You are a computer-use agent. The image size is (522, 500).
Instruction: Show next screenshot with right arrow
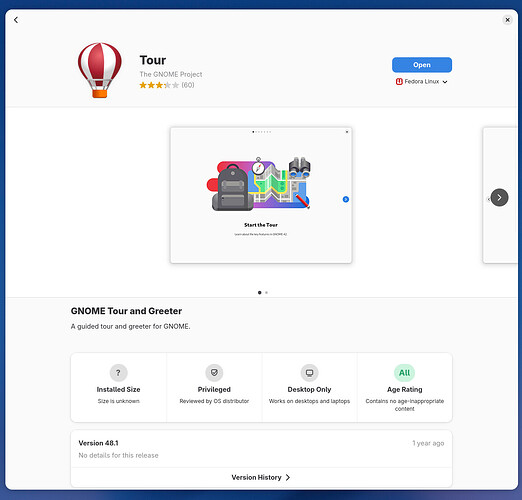point(499,198)
